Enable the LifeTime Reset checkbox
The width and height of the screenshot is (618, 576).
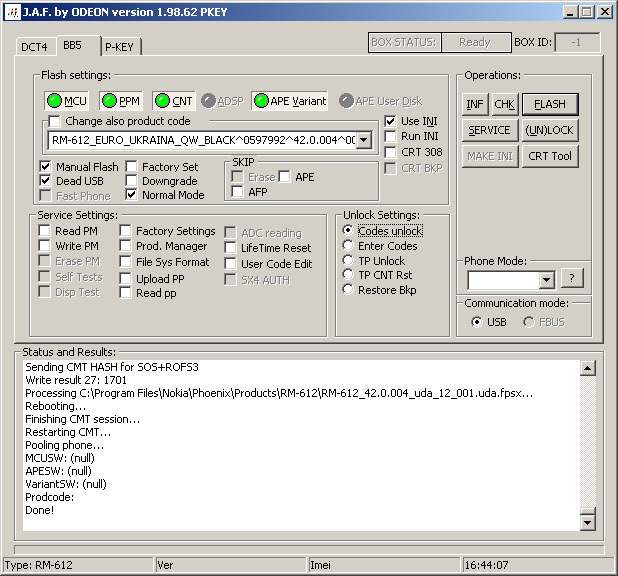230,248
